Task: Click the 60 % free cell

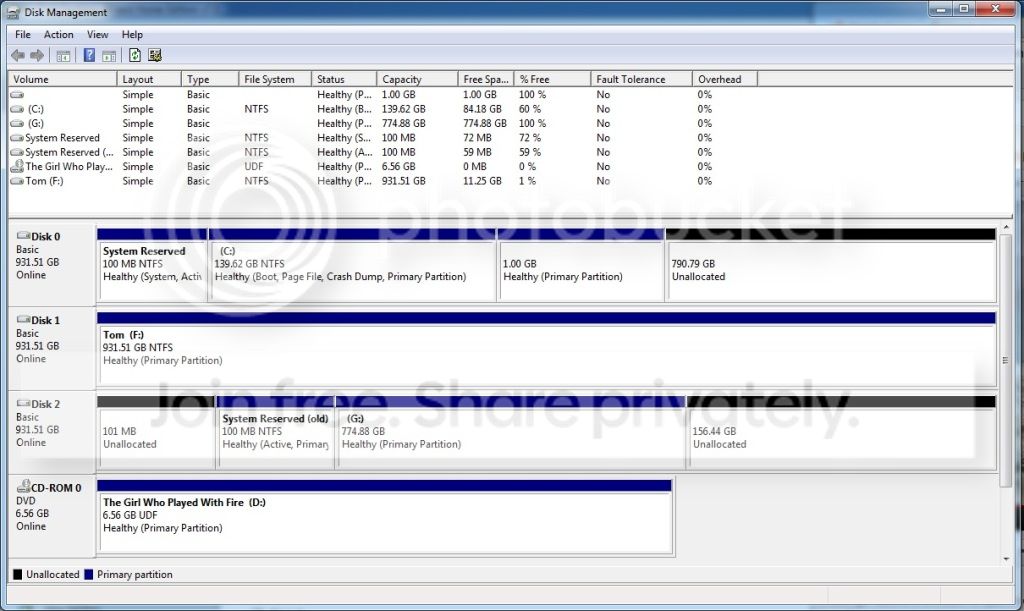Action: [530, 109]
